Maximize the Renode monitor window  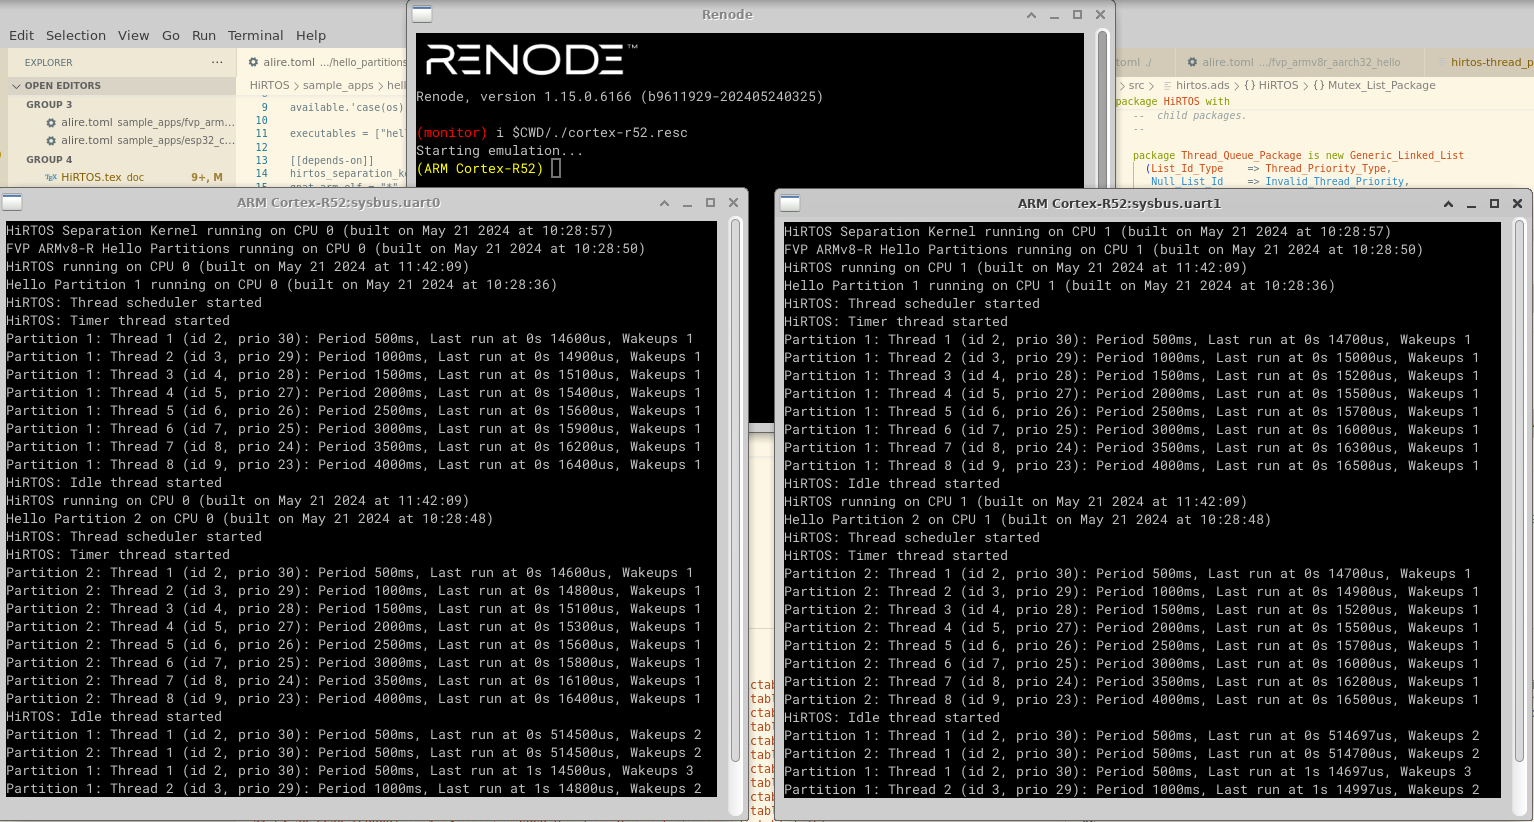click(1077, 15)
